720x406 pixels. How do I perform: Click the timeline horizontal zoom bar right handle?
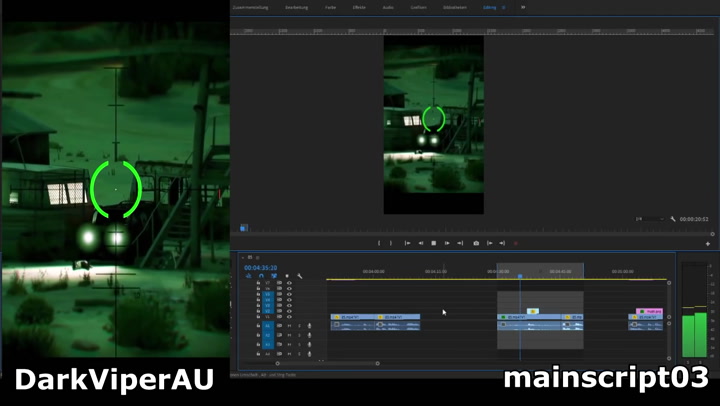tap(377, 363)
